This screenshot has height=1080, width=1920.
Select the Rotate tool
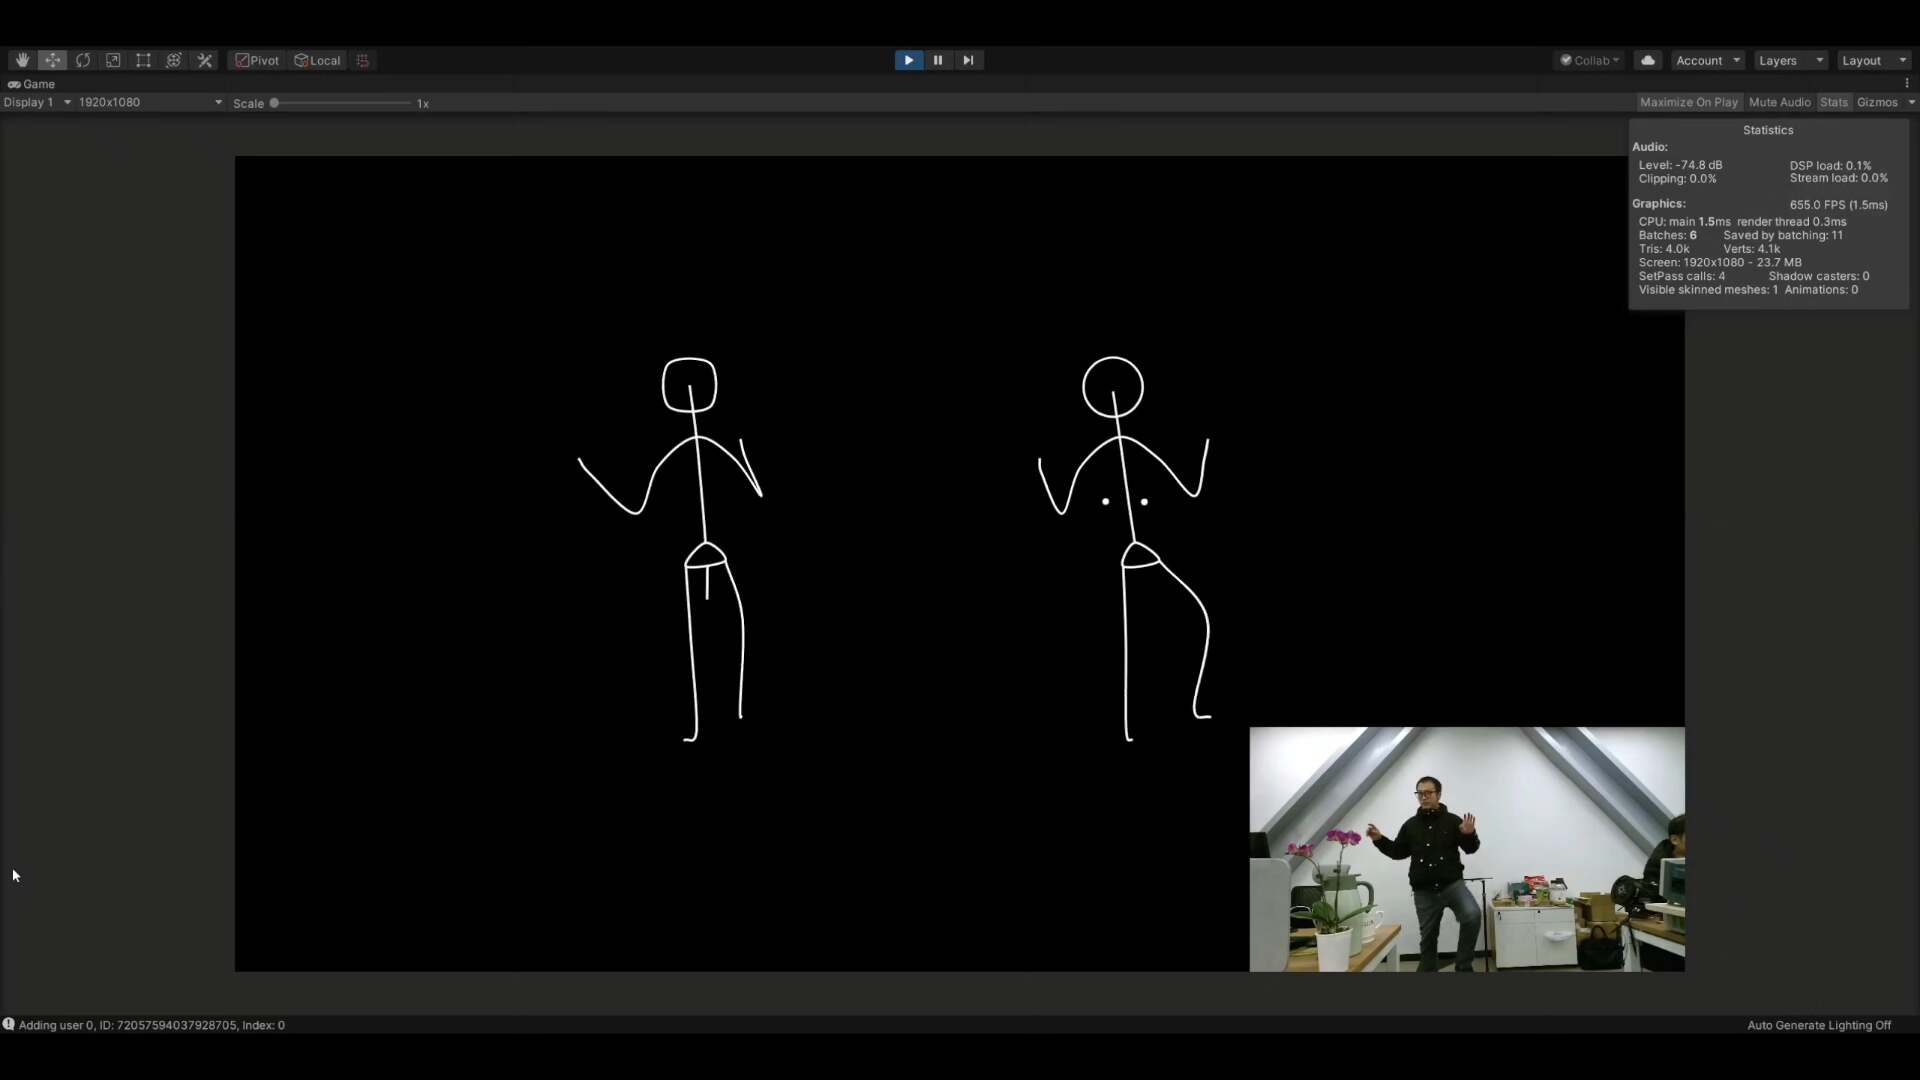(x=83, y=60)
